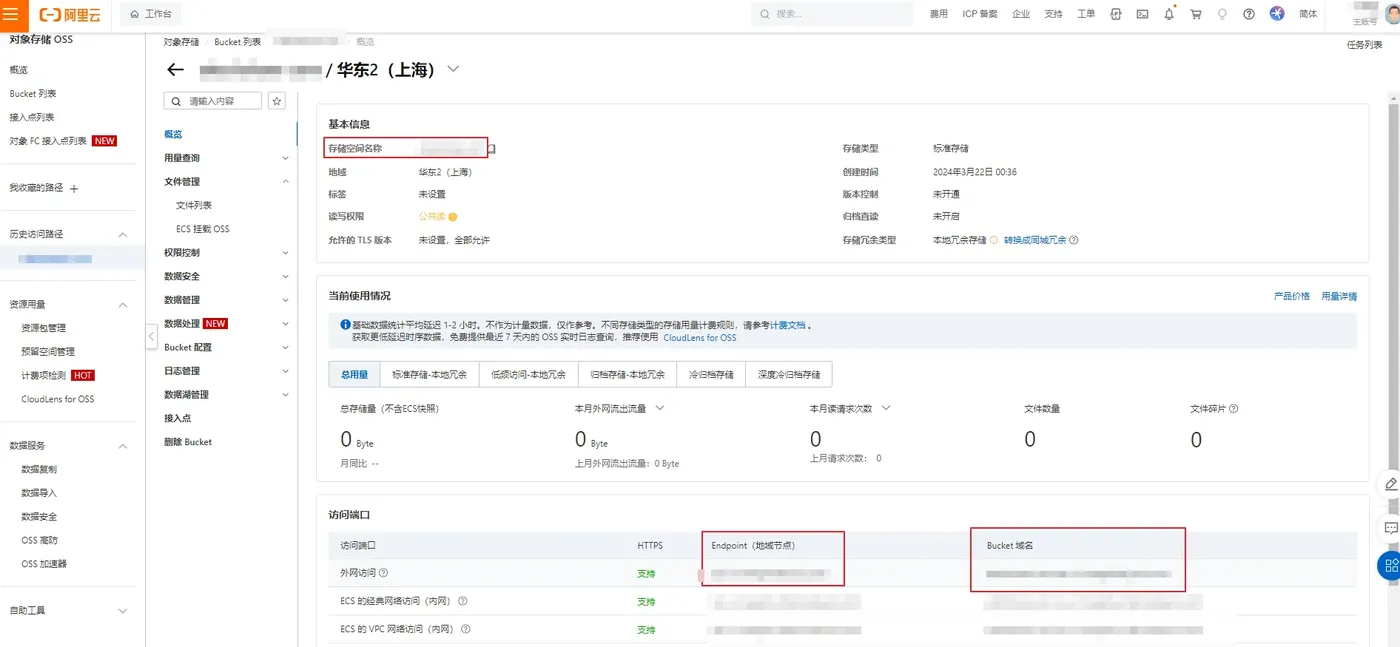The width and height of the screenshot is (1400, 647).
Task: Expand the bucket region dropdown chevron
Action: click(453, 69)
